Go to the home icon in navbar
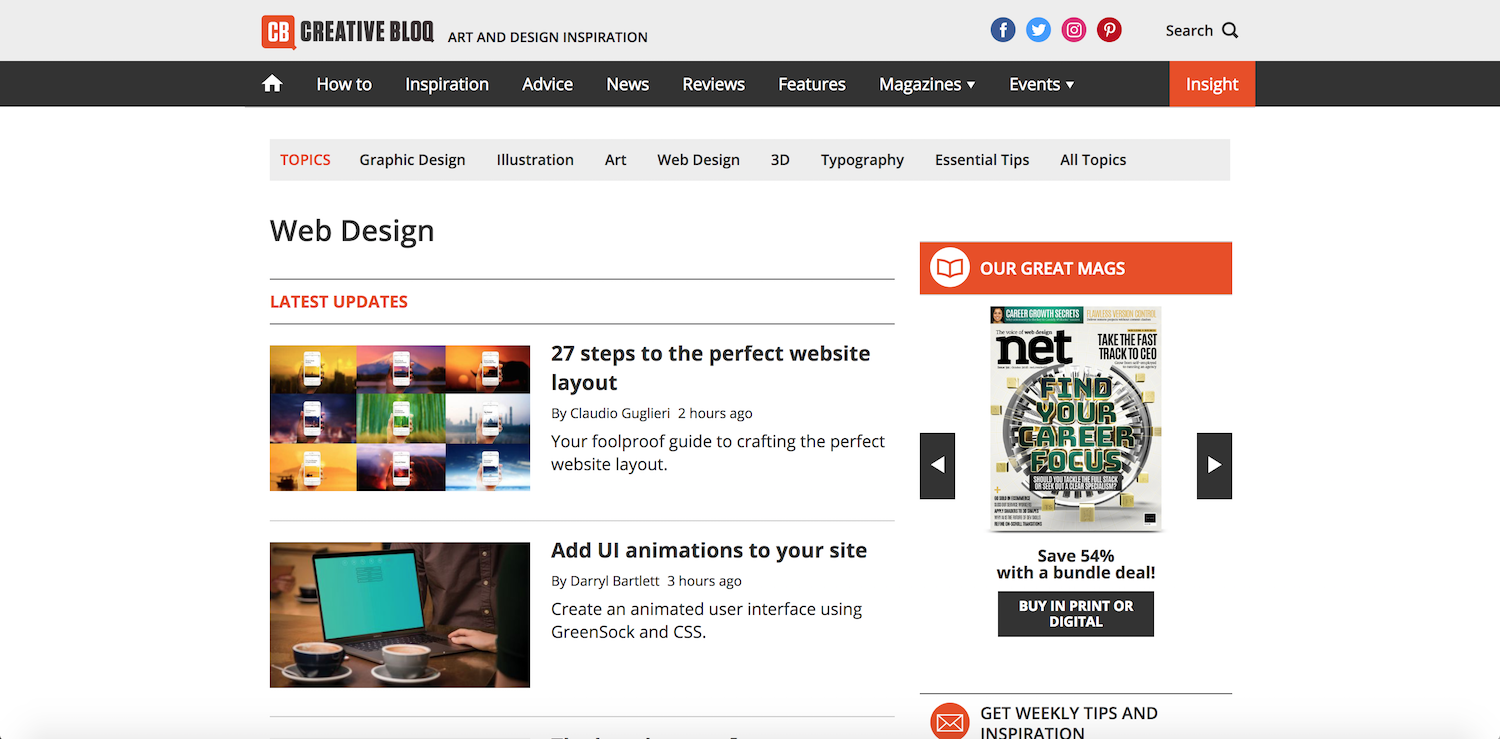Screen dimensions: 1500x739 click(272, 84)
